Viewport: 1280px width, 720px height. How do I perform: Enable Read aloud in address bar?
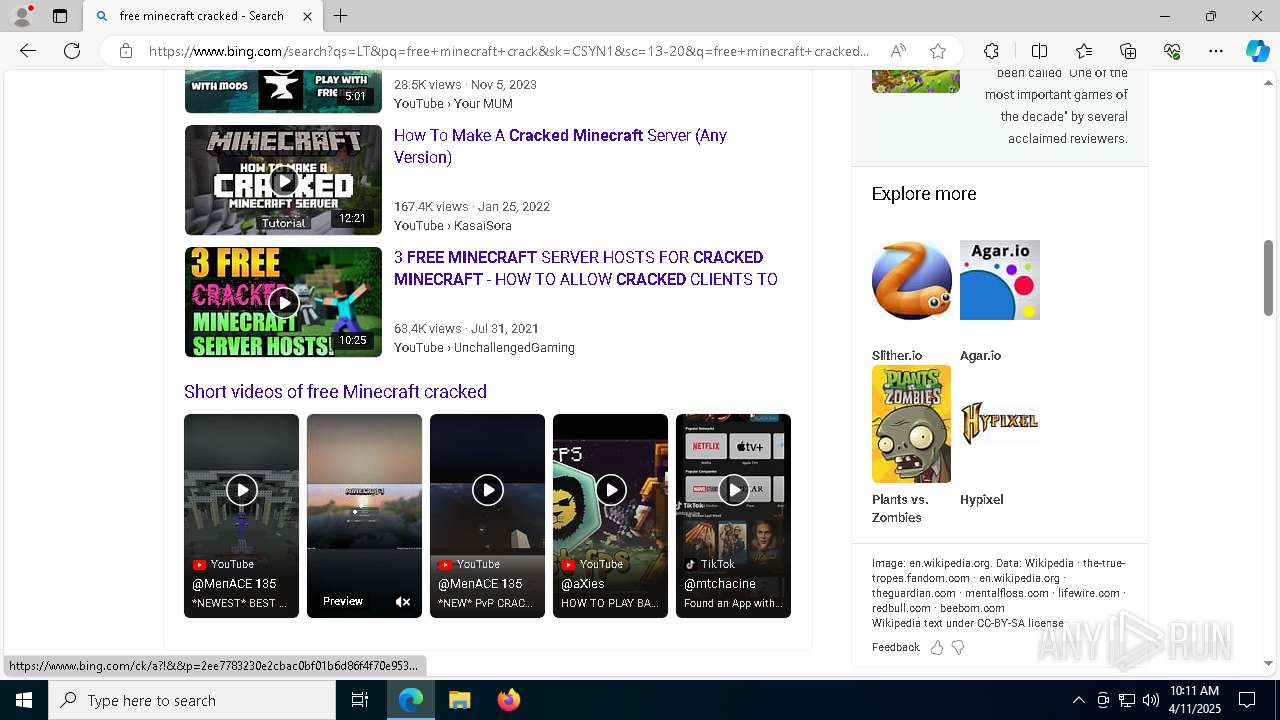[x=898, y=51]
